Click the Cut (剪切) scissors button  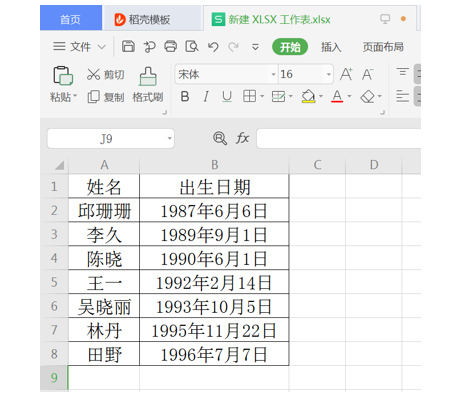pos(105,74)
